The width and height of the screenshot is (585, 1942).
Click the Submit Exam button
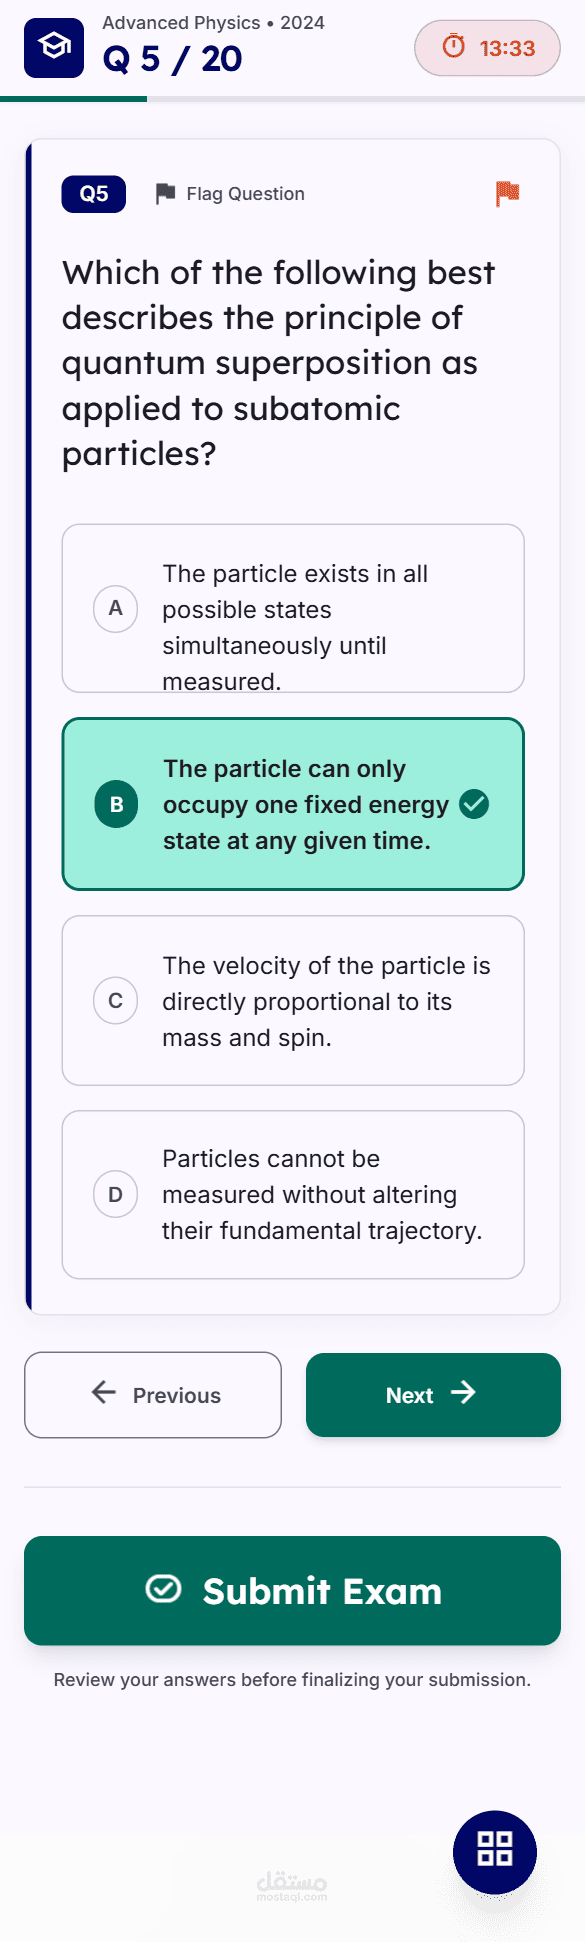[292, 1591]
